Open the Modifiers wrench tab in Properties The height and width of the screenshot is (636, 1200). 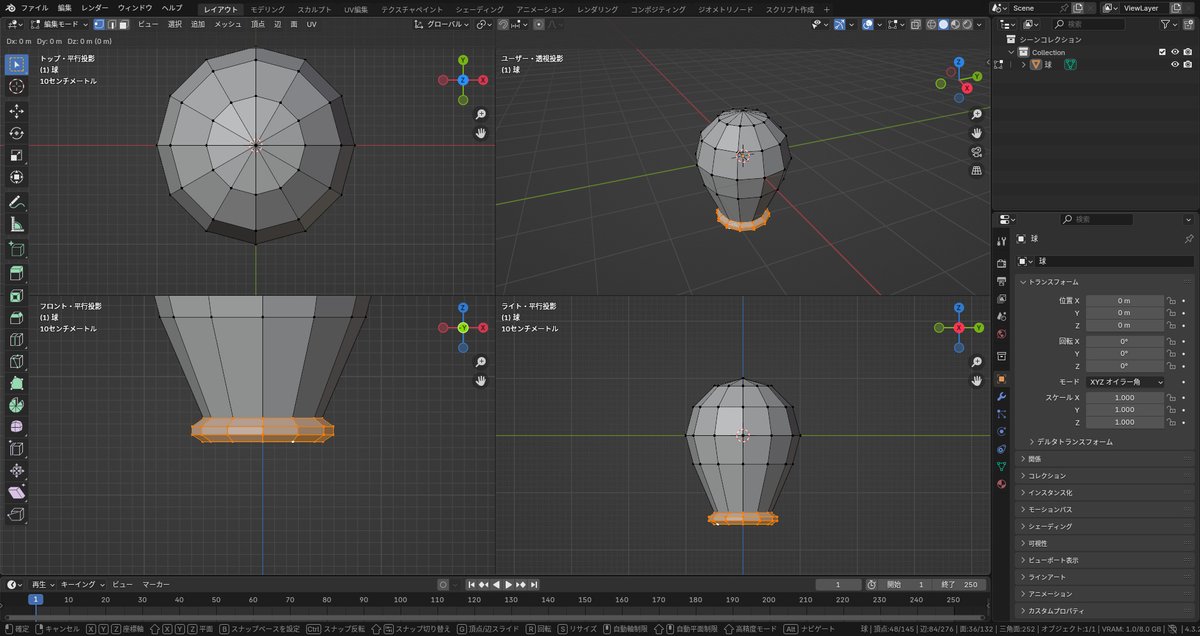click(x=1001, y=397)
